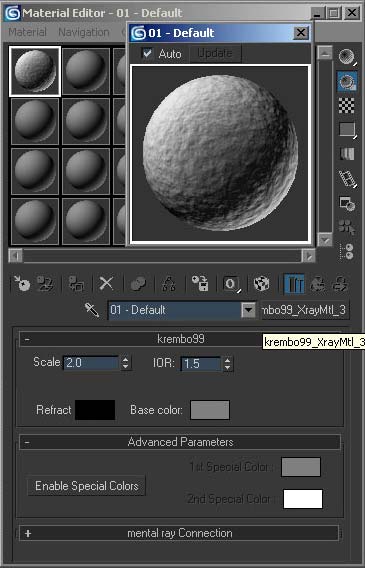Click the Sample UV Tiling icon

coord(347,129)
